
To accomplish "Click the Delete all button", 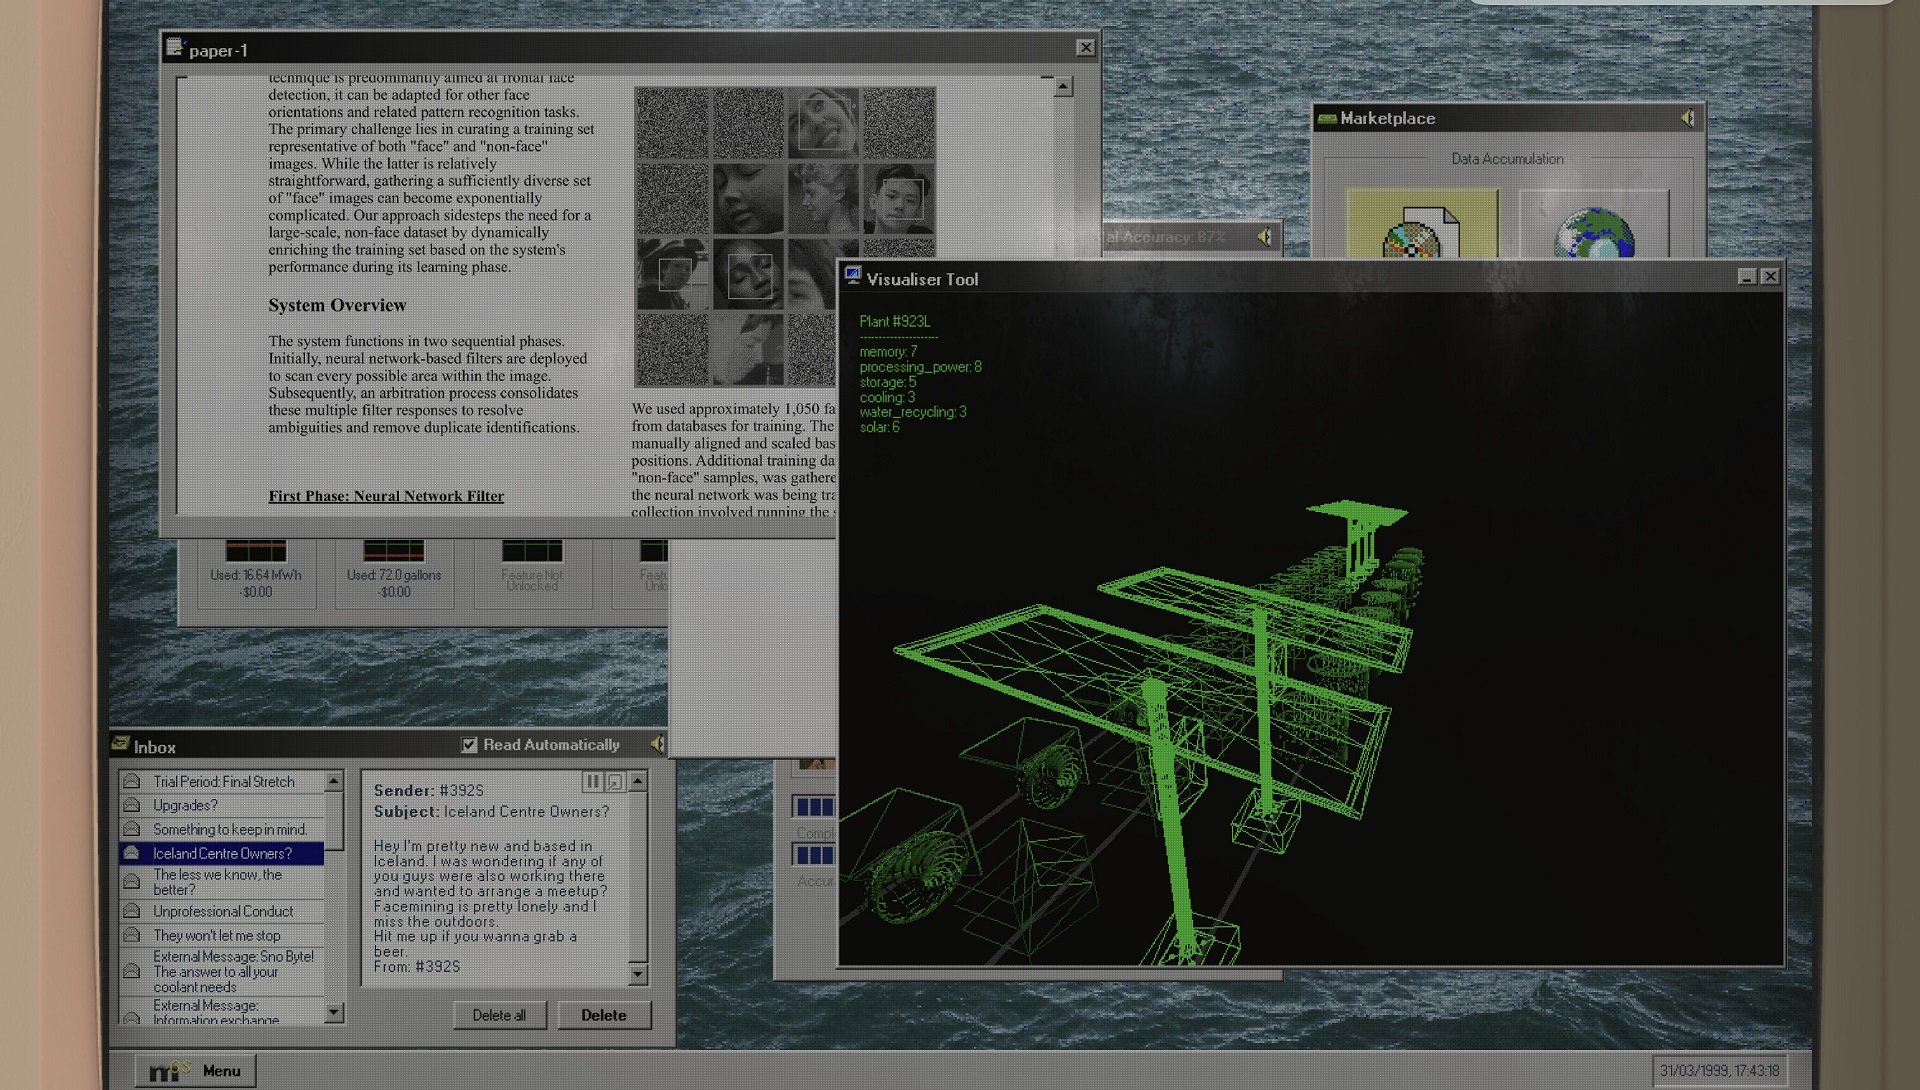I will pyautogui.click(x=500, y=1015).
